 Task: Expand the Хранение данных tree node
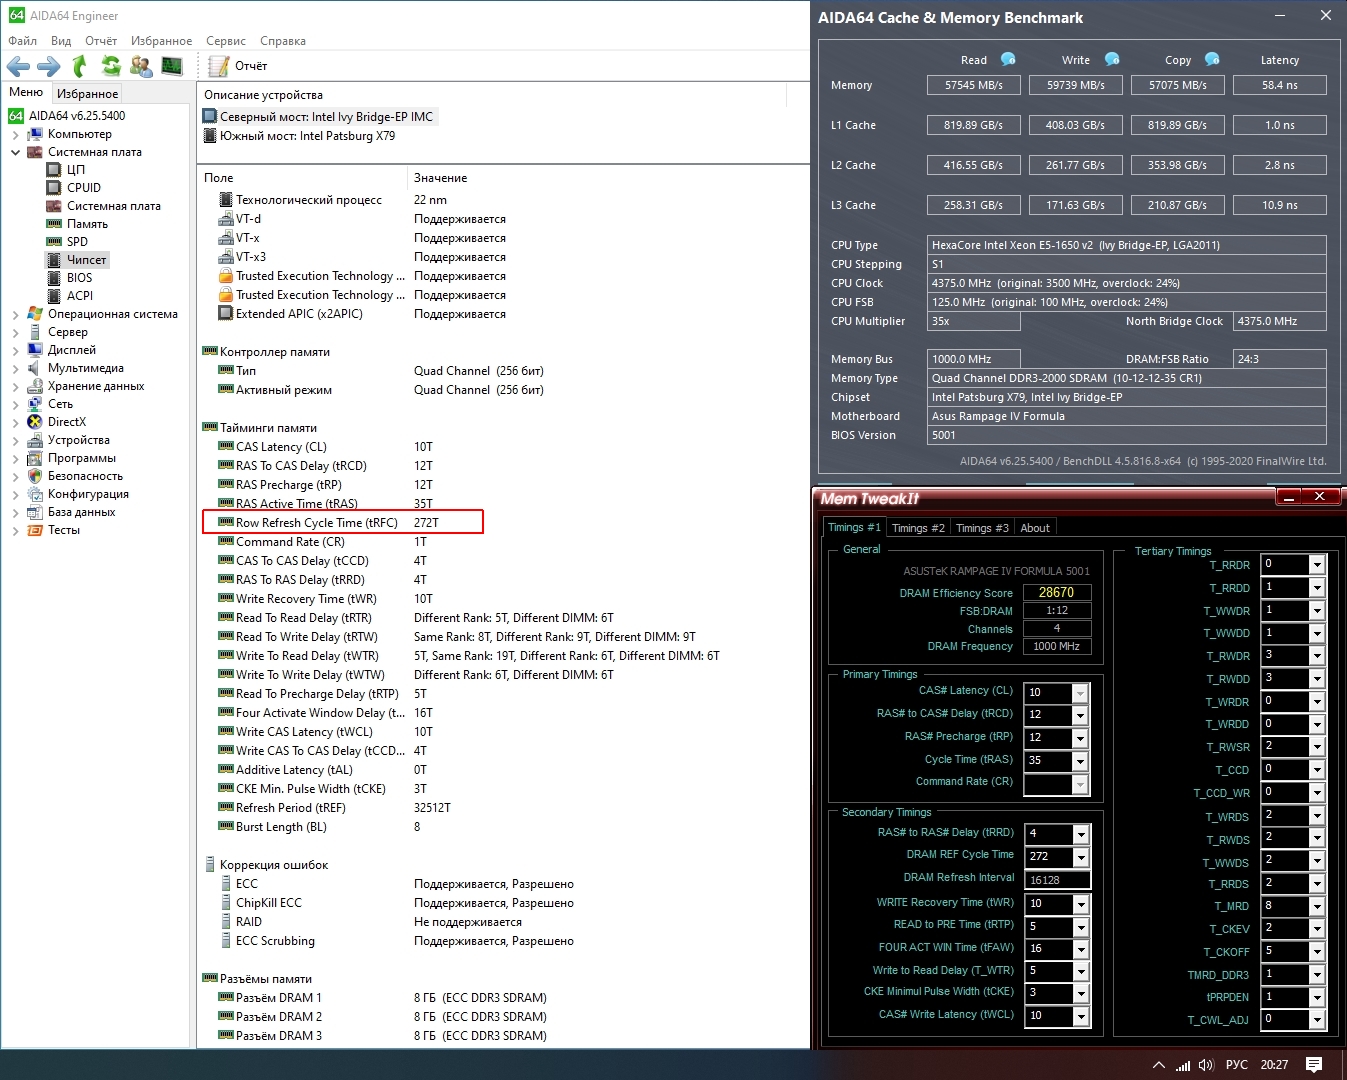click(x=15, y=386)
